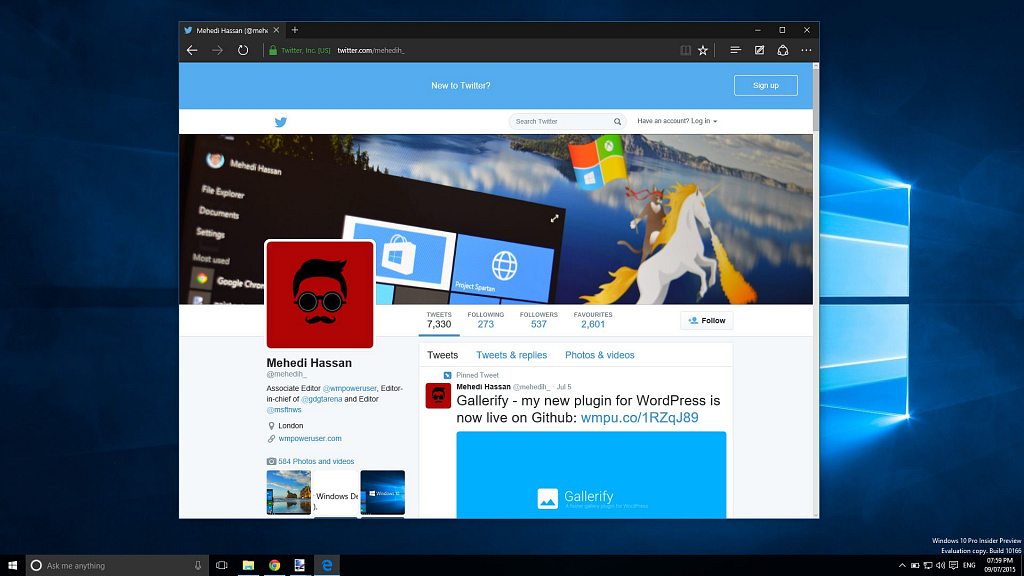Click pinned tweet author avatar

(438, 396)
